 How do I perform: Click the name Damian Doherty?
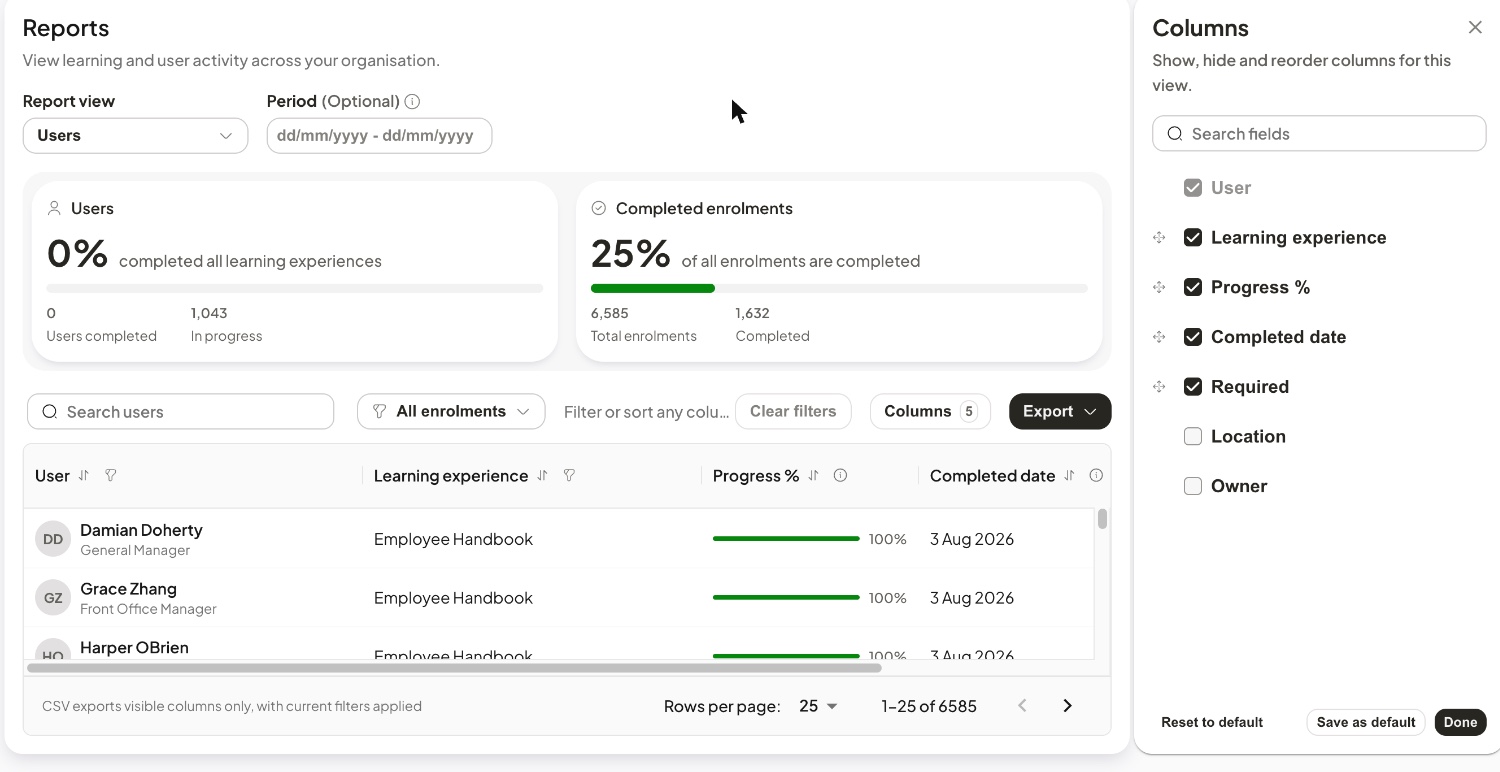(x=141, y=530)
